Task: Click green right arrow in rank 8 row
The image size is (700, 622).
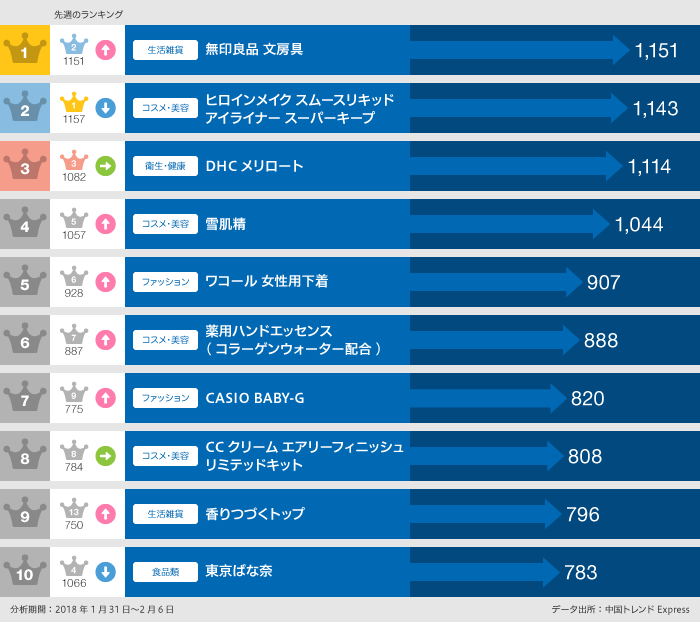Action: 106,456
